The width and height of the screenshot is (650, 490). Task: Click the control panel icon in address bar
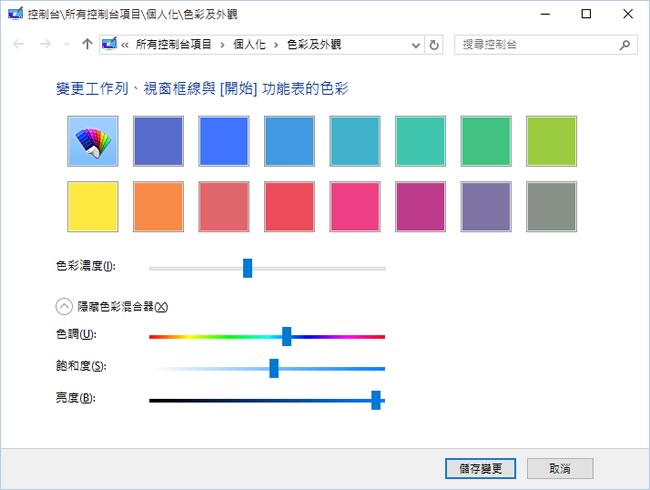pos(109,45)
